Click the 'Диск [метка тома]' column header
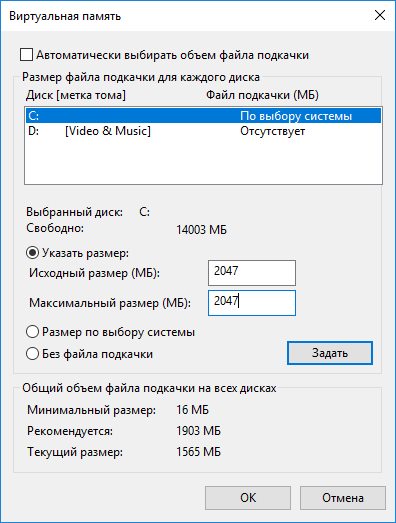 click(76, 95)
